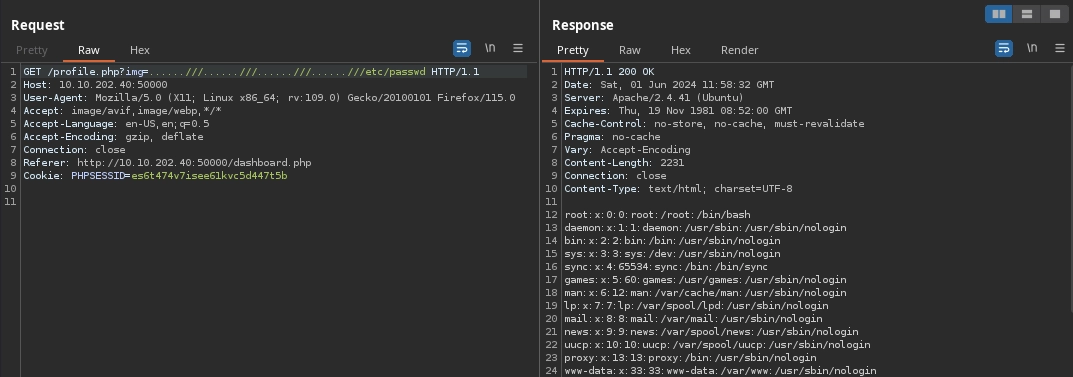The height and width of the screenshot is (377, 1073).
Task: Click the proxy passwd entry line
Action: pyautogui.click(x=690, y=358)
